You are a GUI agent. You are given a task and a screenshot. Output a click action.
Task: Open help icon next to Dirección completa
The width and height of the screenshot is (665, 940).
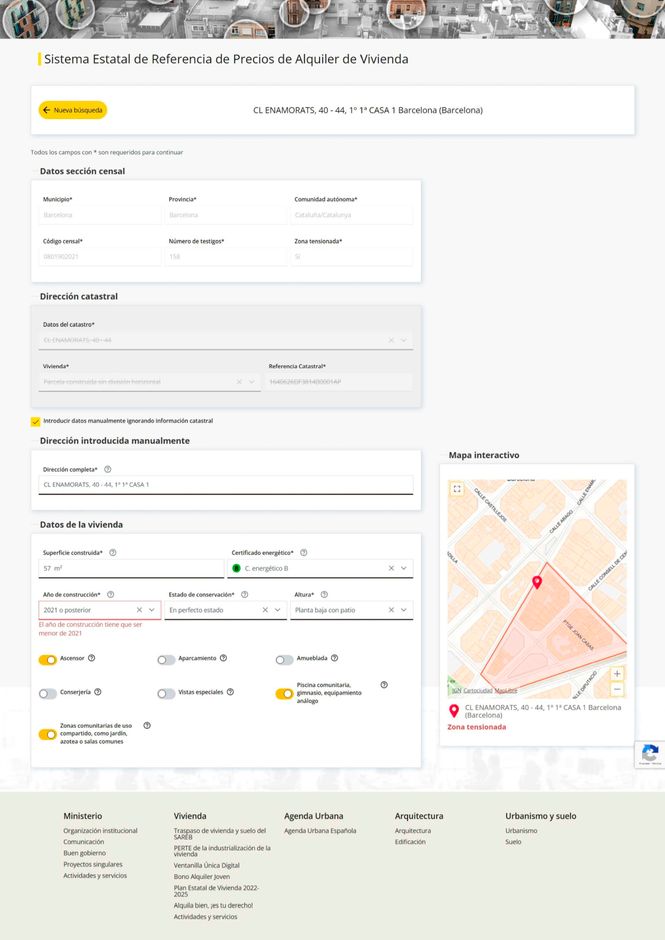pos(107,469)
